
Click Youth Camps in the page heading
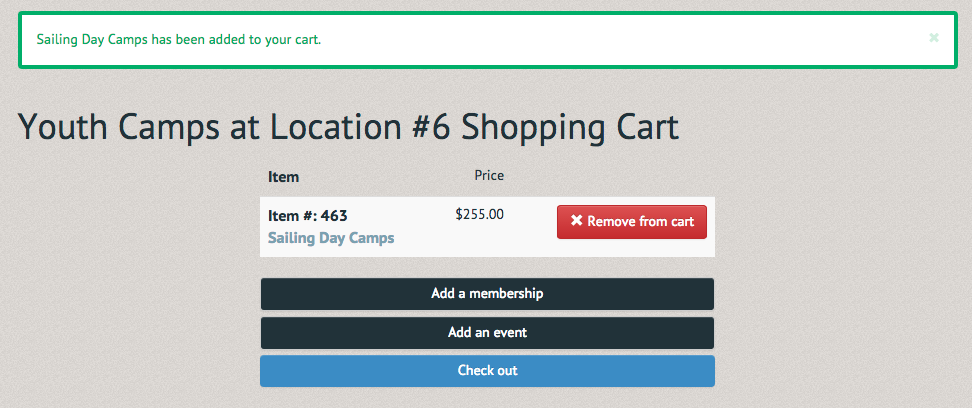tap(118, 127)
